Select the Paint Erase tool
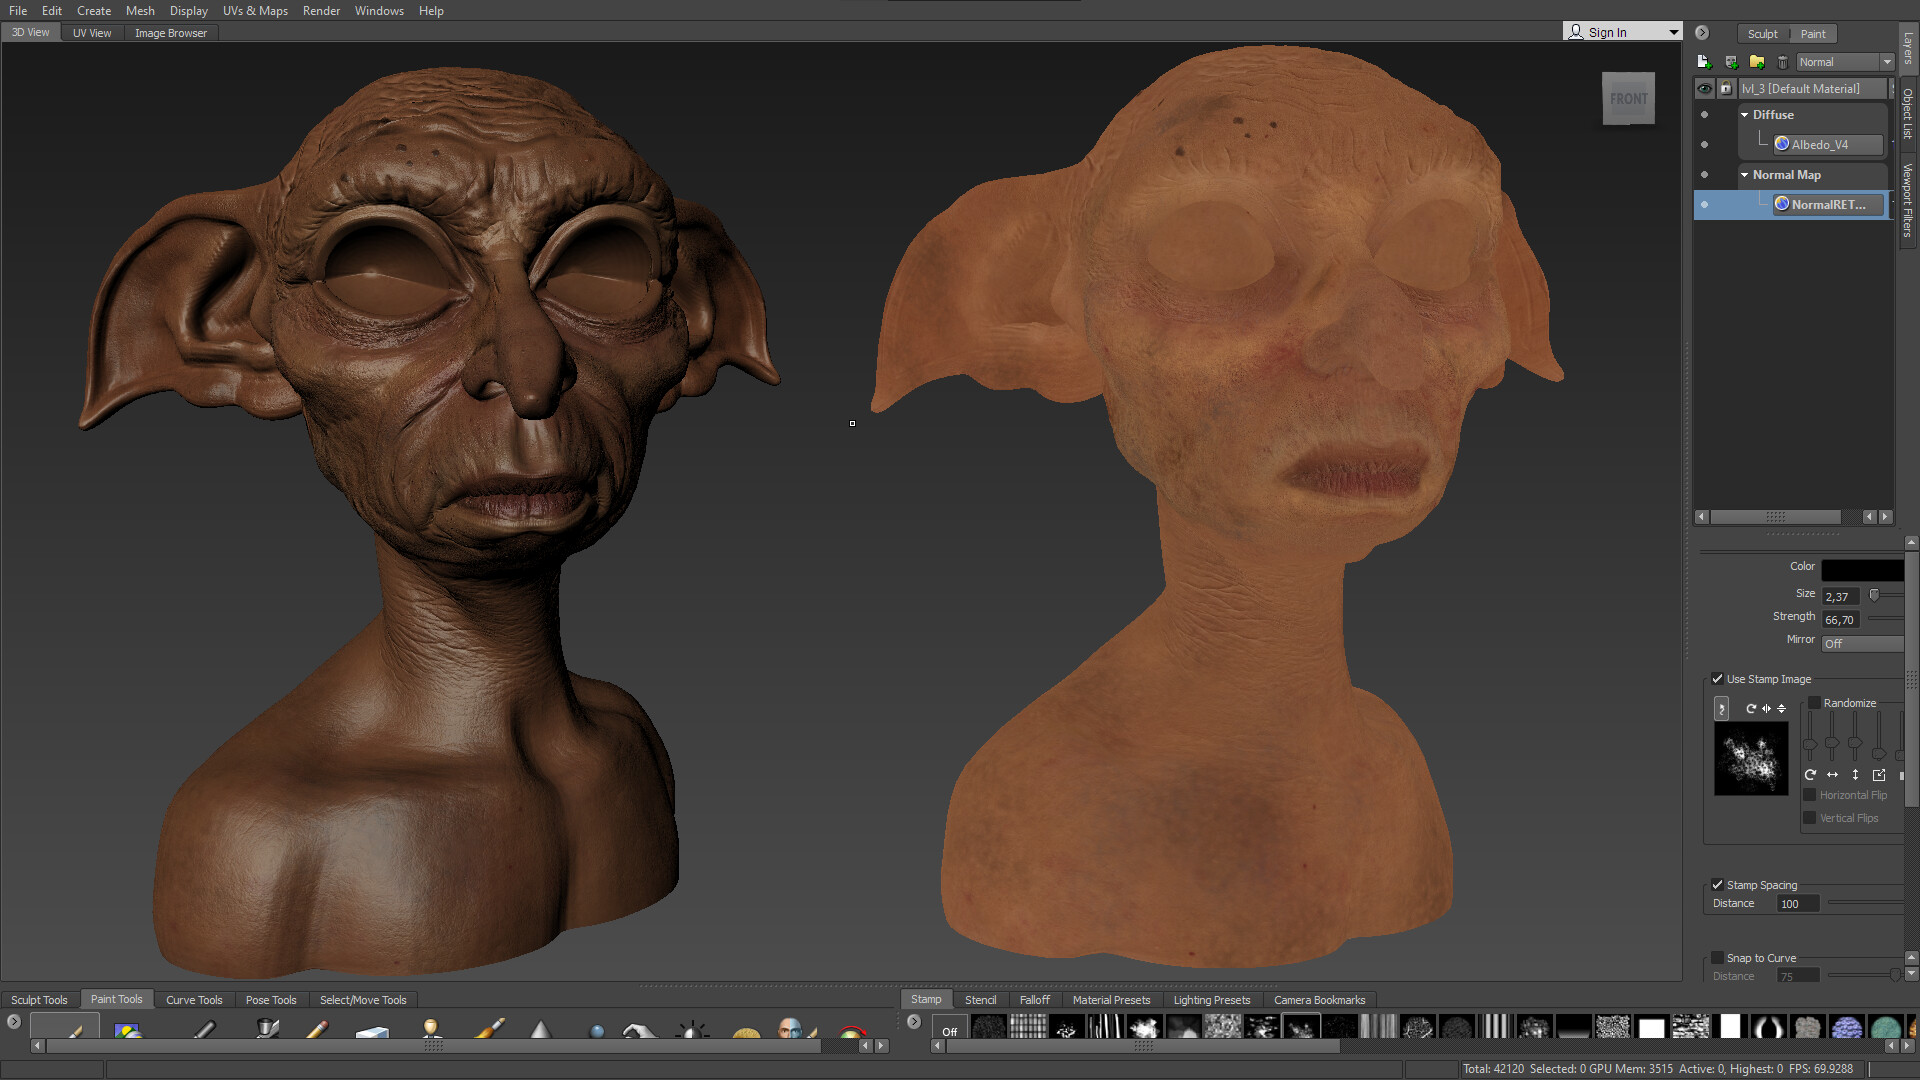Screen dimensions: 1920x1080 [x=371, y=1028]
